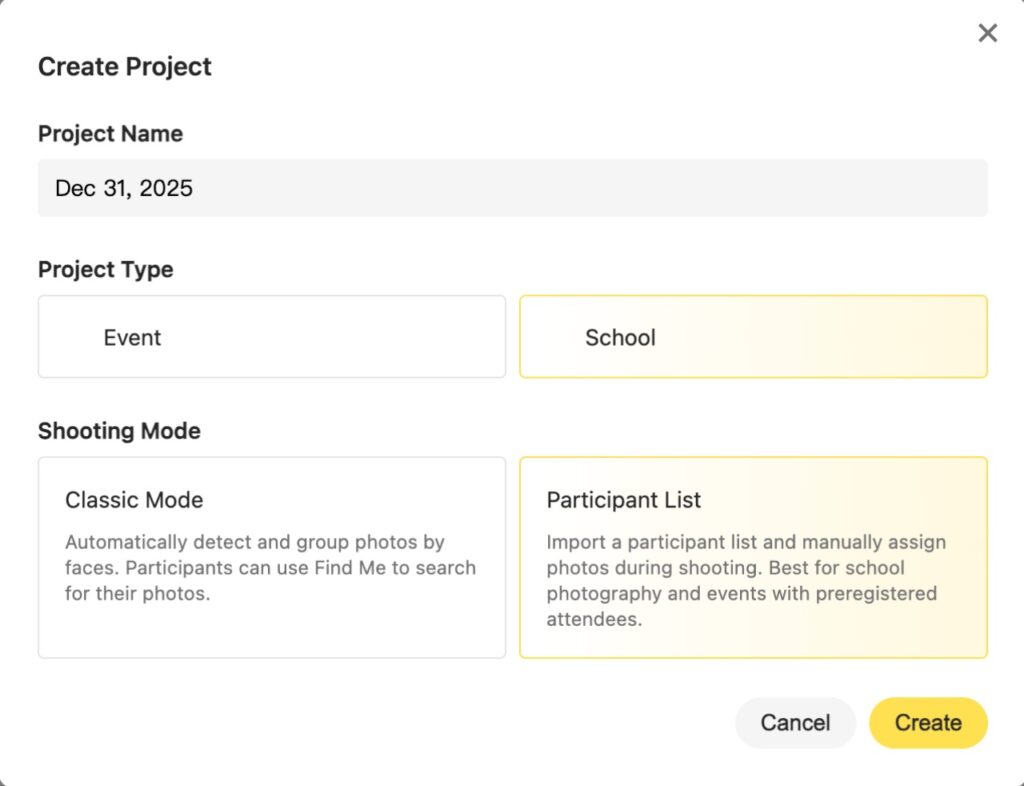Close the Create Project dialog
The width and height of the screenshot is (1024, 786).
988,34
